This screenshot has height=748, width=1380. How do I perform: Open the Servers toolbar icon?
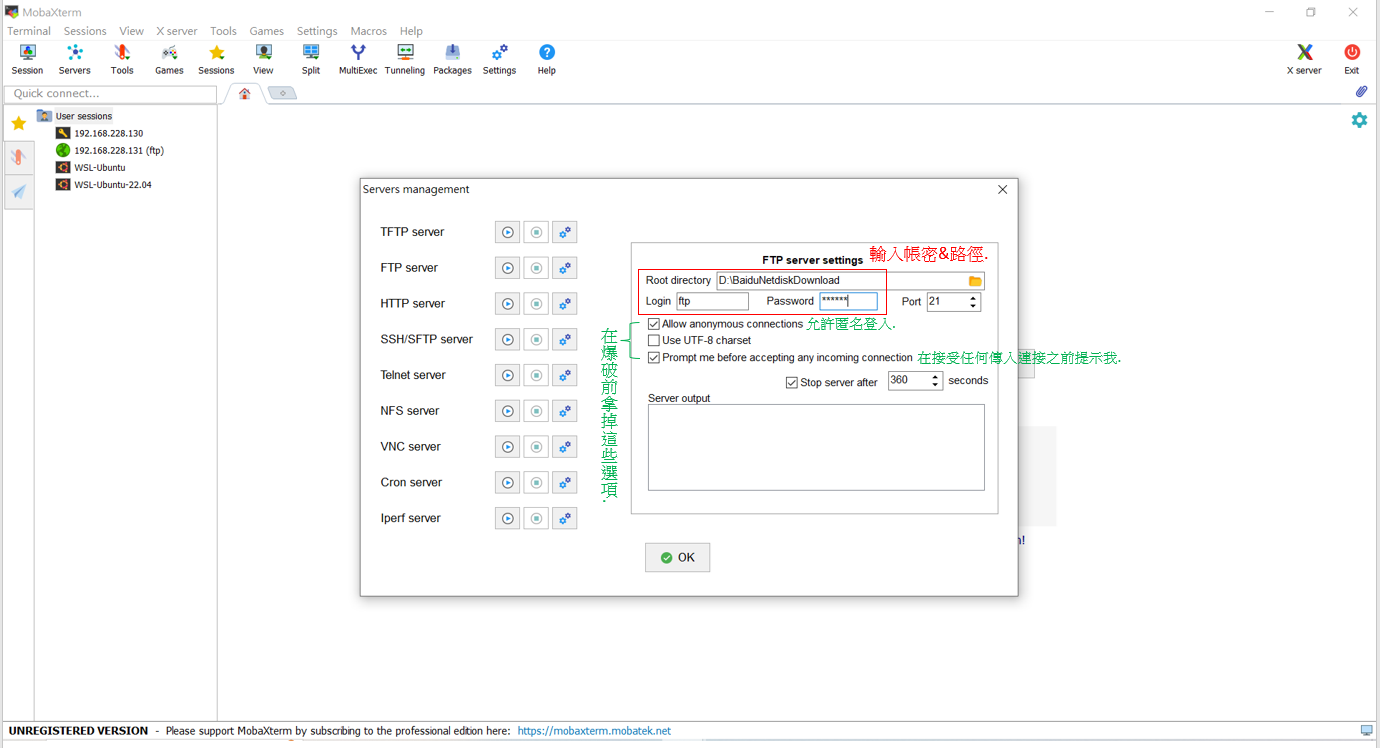click(x=74, y=59)
